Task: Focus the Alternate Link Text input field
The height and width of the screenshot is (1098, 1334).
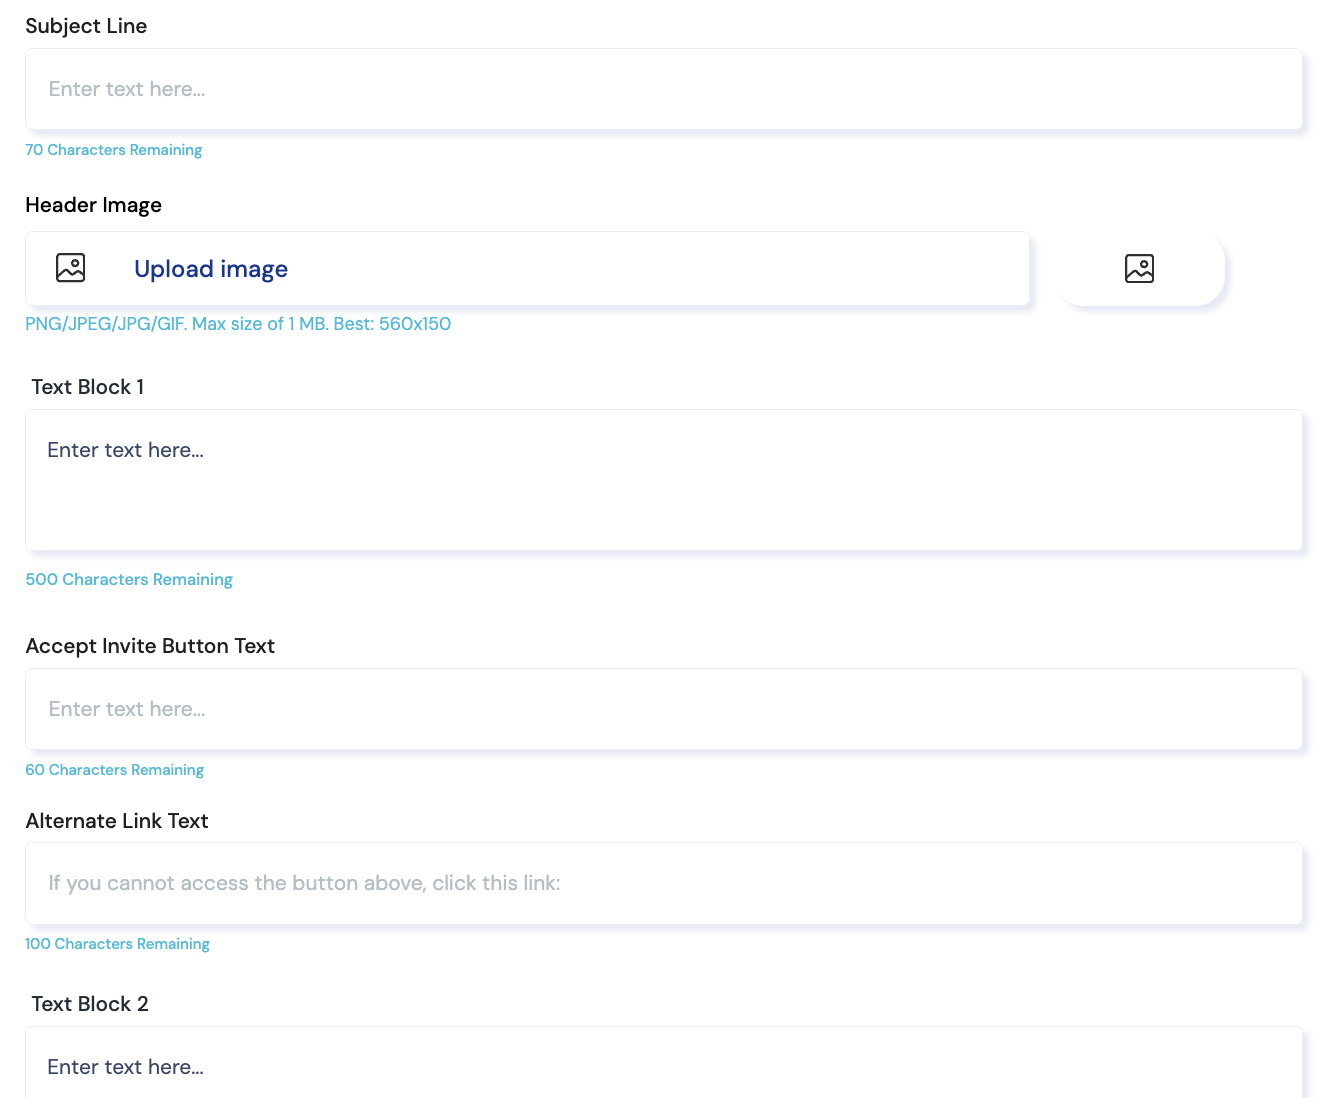Action: click(x=663, y=883)
